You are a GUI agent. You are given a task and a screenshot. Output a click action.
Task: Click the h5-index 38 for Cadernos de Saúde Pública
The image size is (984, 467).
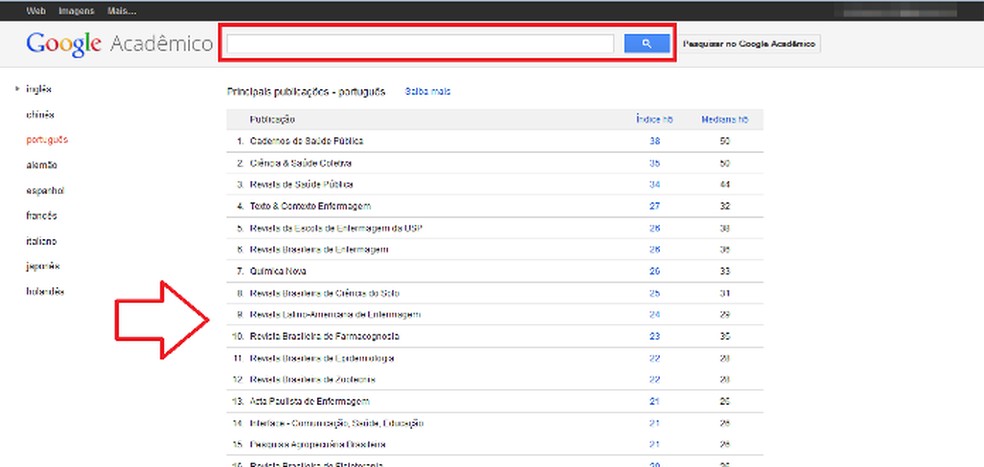pyautogui.click(x=655, y=141)
